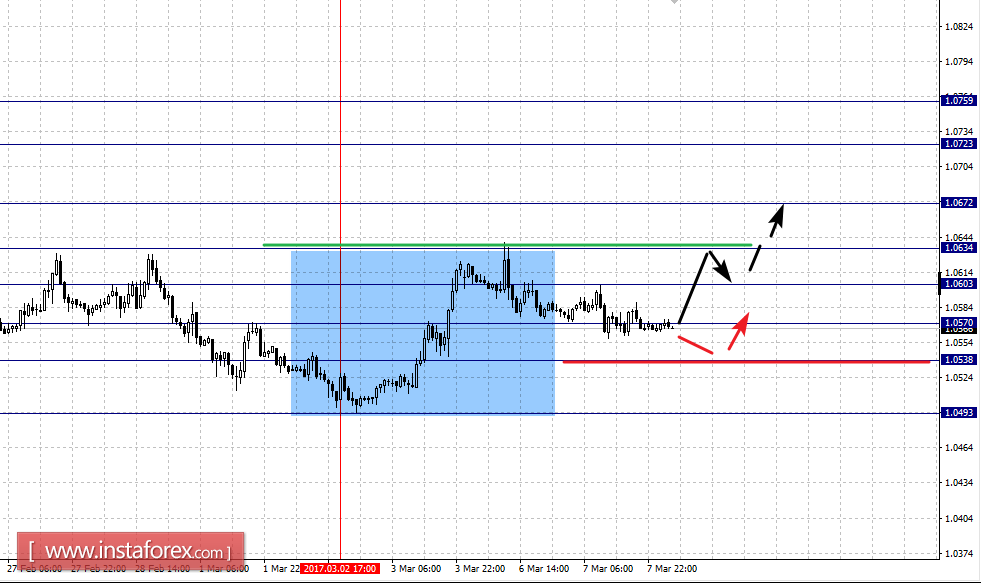Click the 3 Mar 06:00 time label

point(416,569)
